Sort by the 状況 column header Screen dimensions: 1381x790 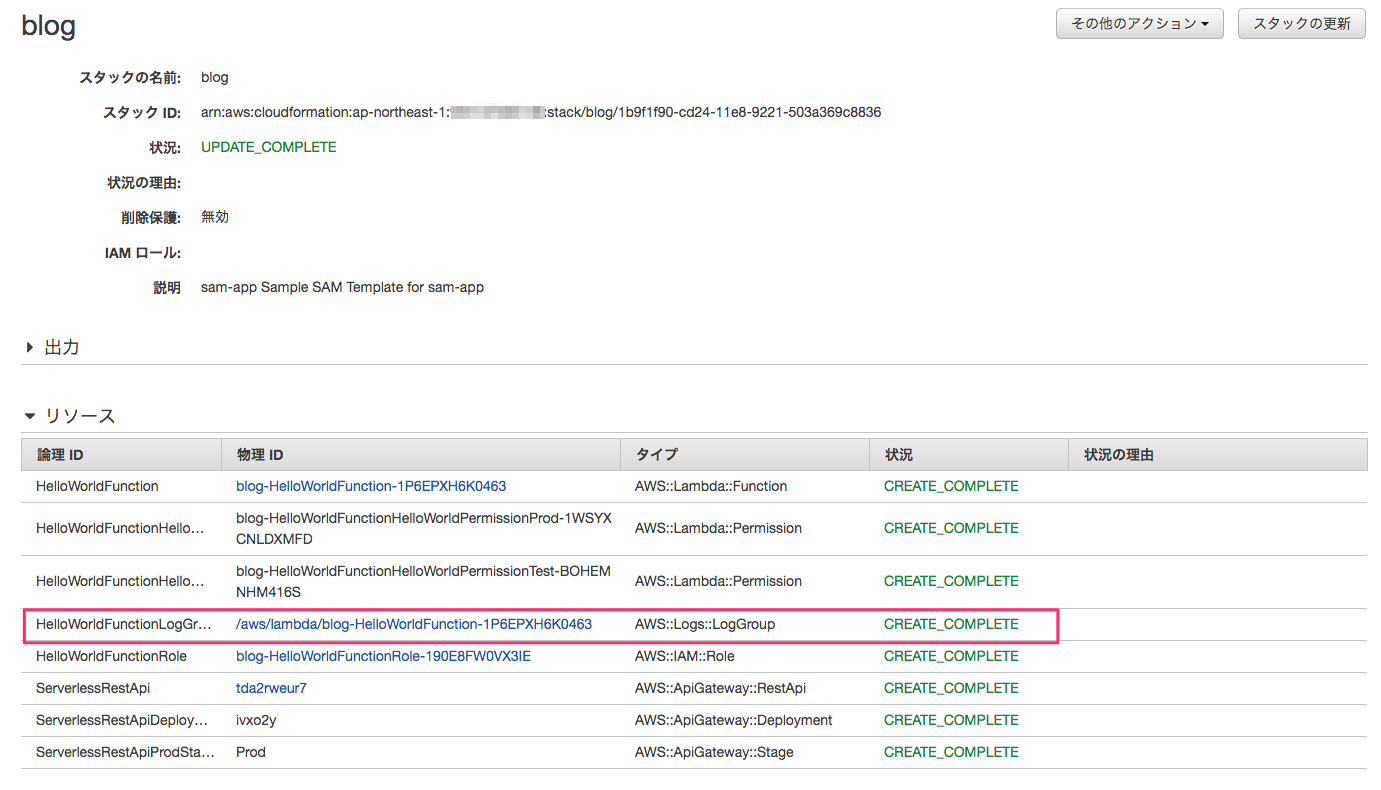coord(898,454)
